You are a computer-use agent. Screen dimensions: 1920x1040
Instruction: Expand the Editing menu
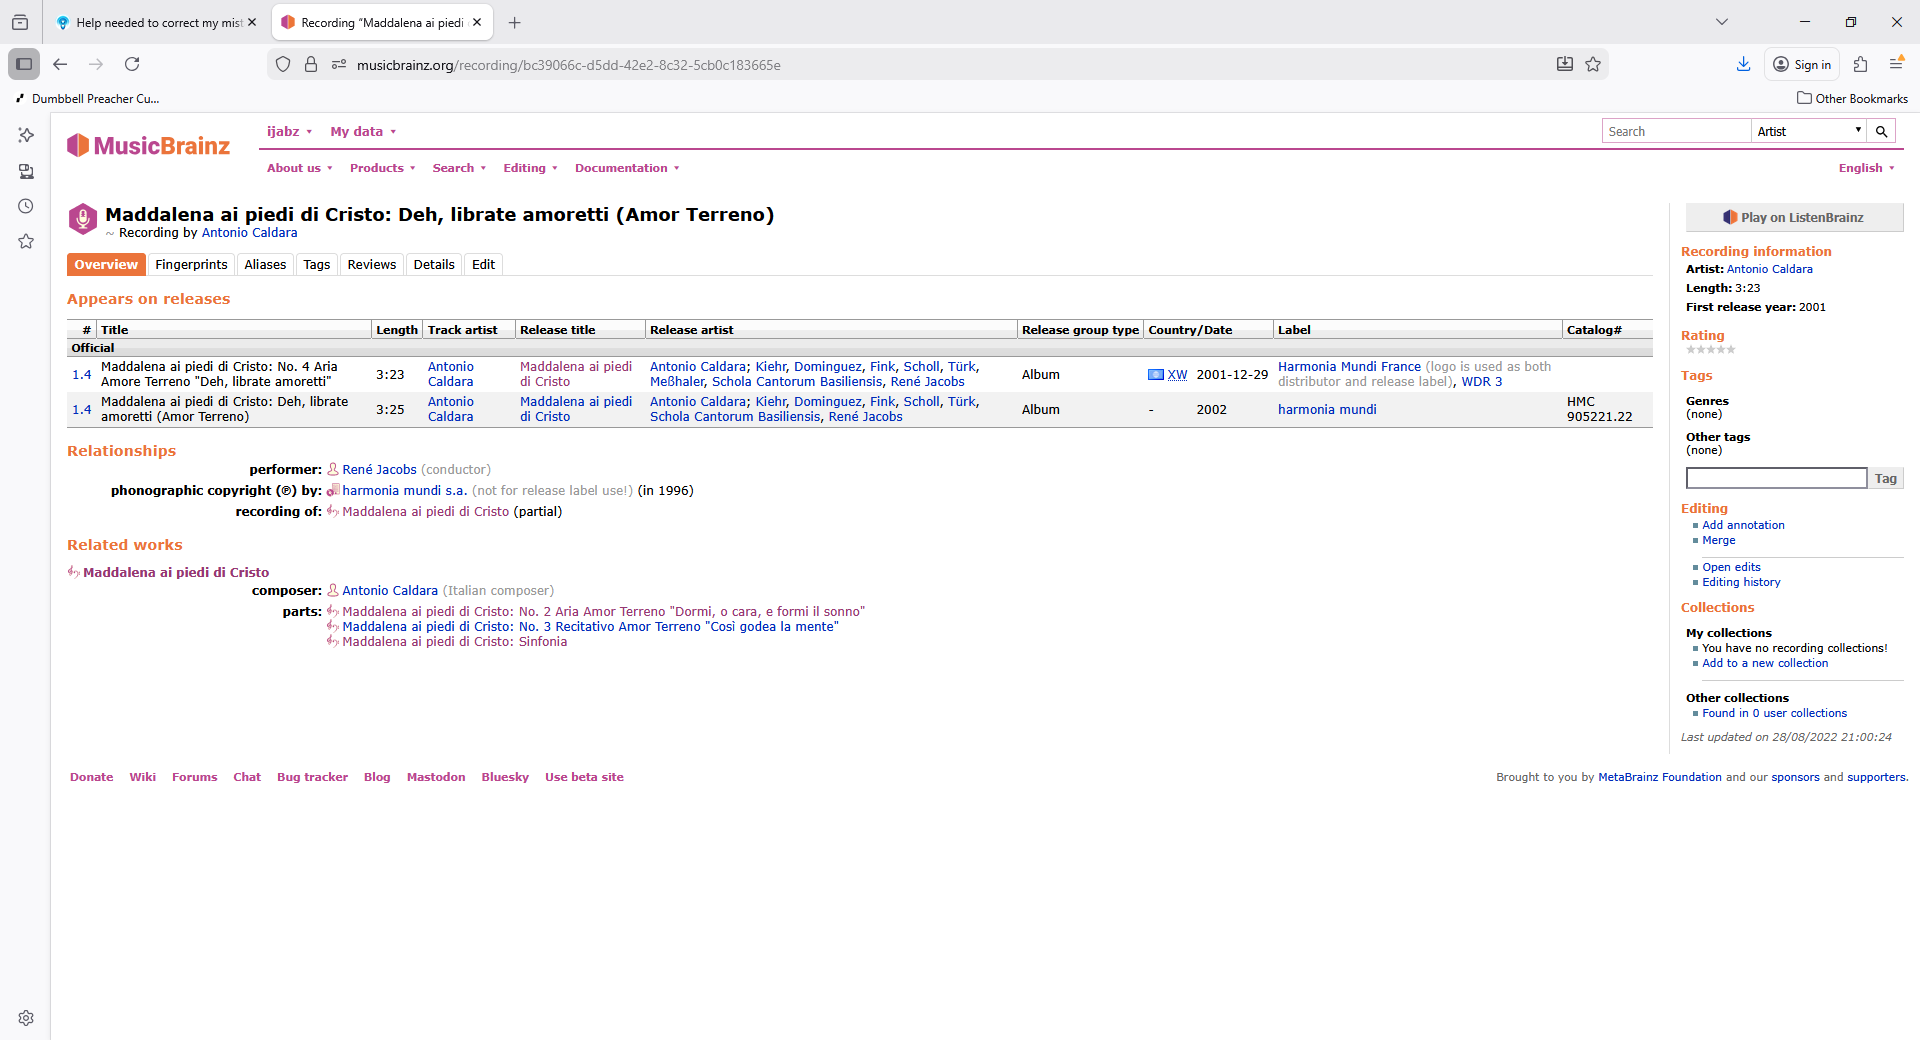[x=530, y=168]
